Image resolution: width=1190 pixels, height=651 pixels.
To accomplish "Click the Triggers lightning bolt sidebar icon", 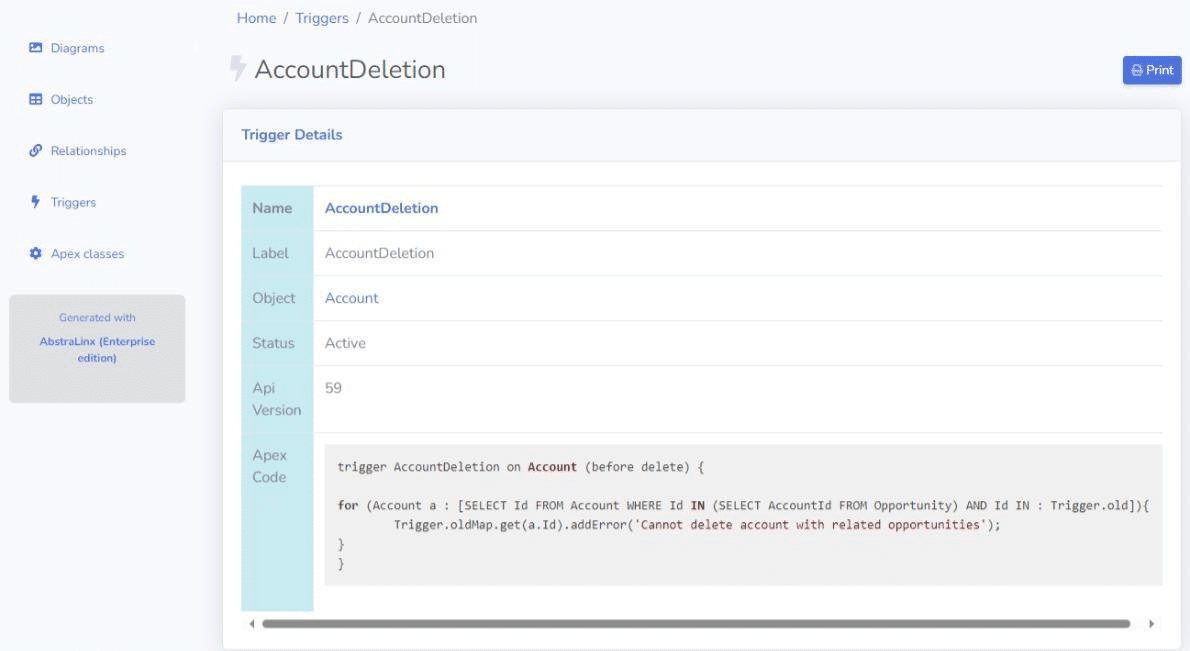I will (35, 202).
